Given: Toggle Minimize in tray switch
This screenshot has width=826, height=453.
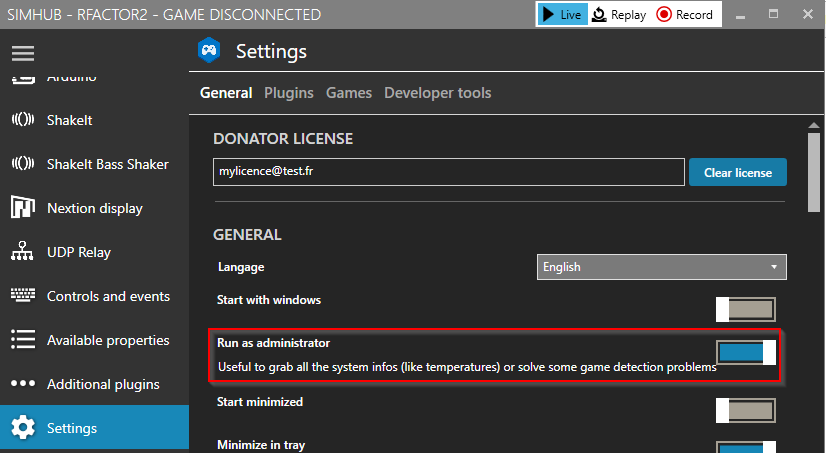Looking at the screenshot, I should (x=745, y=447).
